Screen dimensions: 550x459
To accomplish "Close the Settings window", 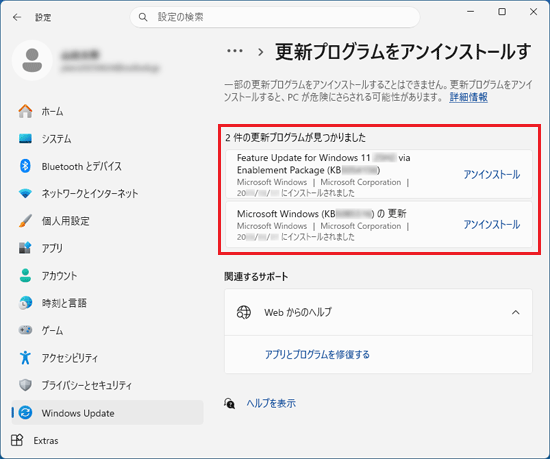I will point(533,12).
